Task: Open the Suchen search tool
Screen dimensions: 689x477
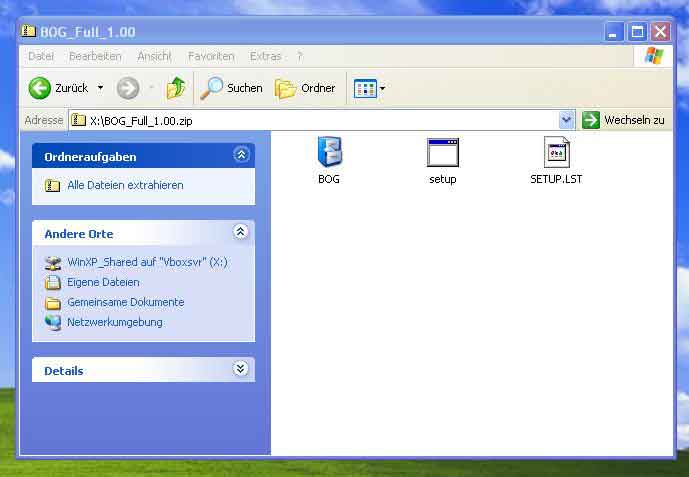Action: tap(231, 88)
